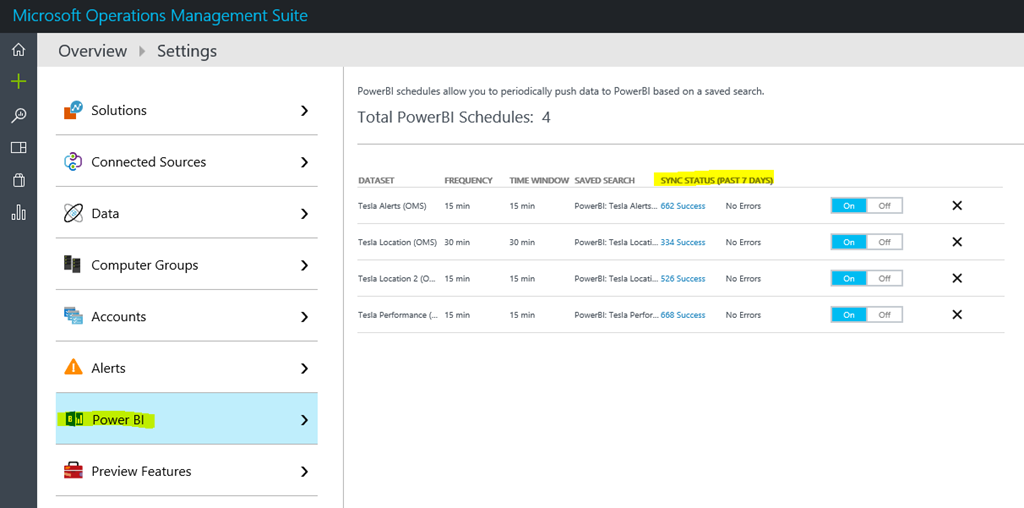Click the bar chart icon in sidebar
1024x508 pixels.
click(18, 212)
